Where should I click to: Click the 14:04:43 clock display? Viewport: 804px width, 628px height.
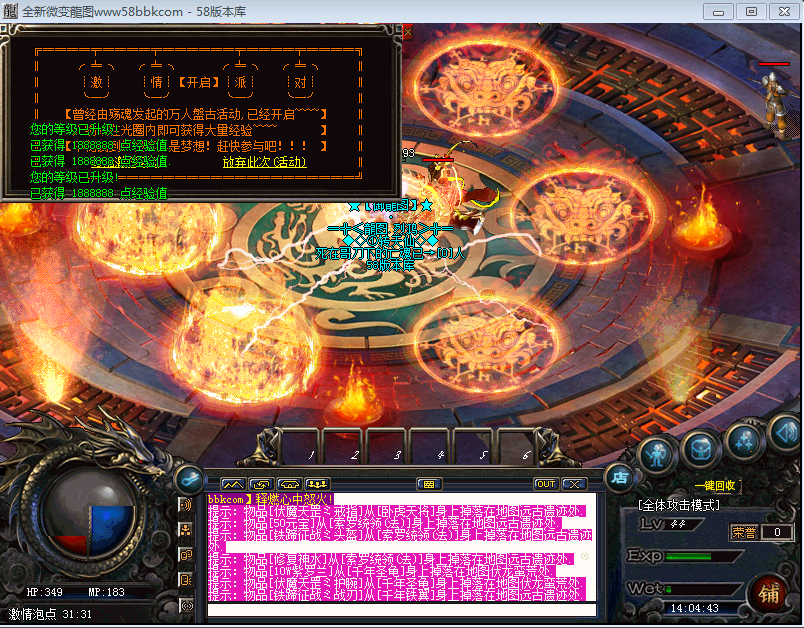(694, 609)
